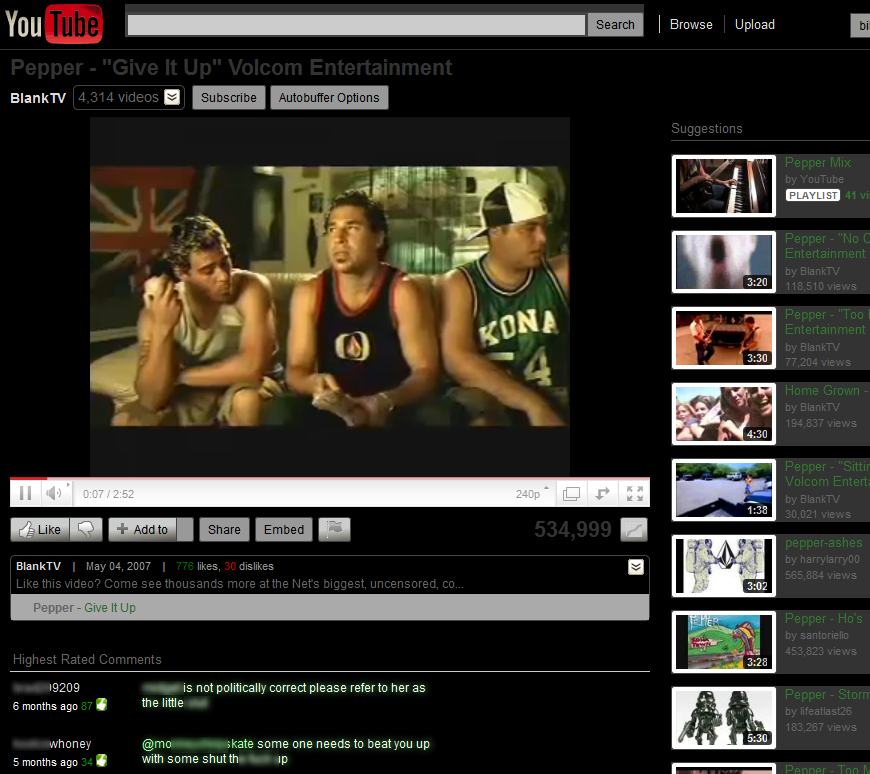Expand the video description box

coord(636,567)
